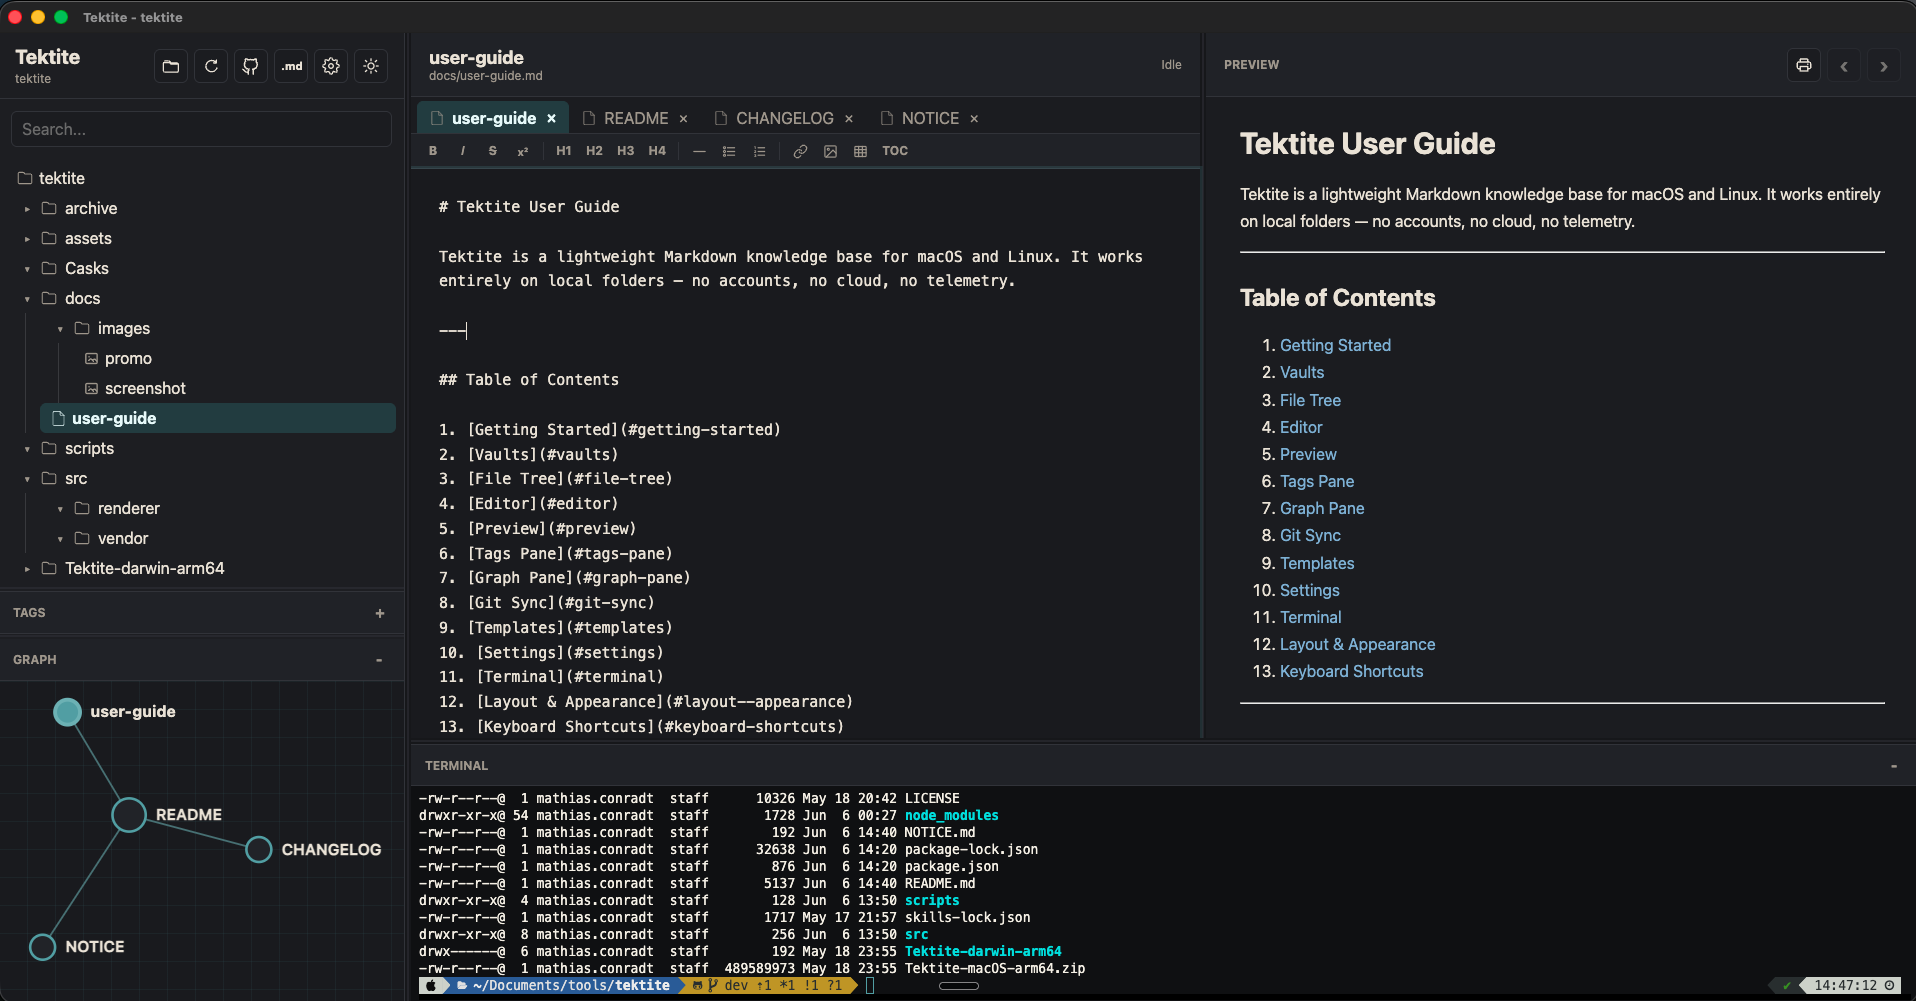Click the Search input field
The height and width of the screenshot is (1001, 1916).
click(x=201, y=129)
